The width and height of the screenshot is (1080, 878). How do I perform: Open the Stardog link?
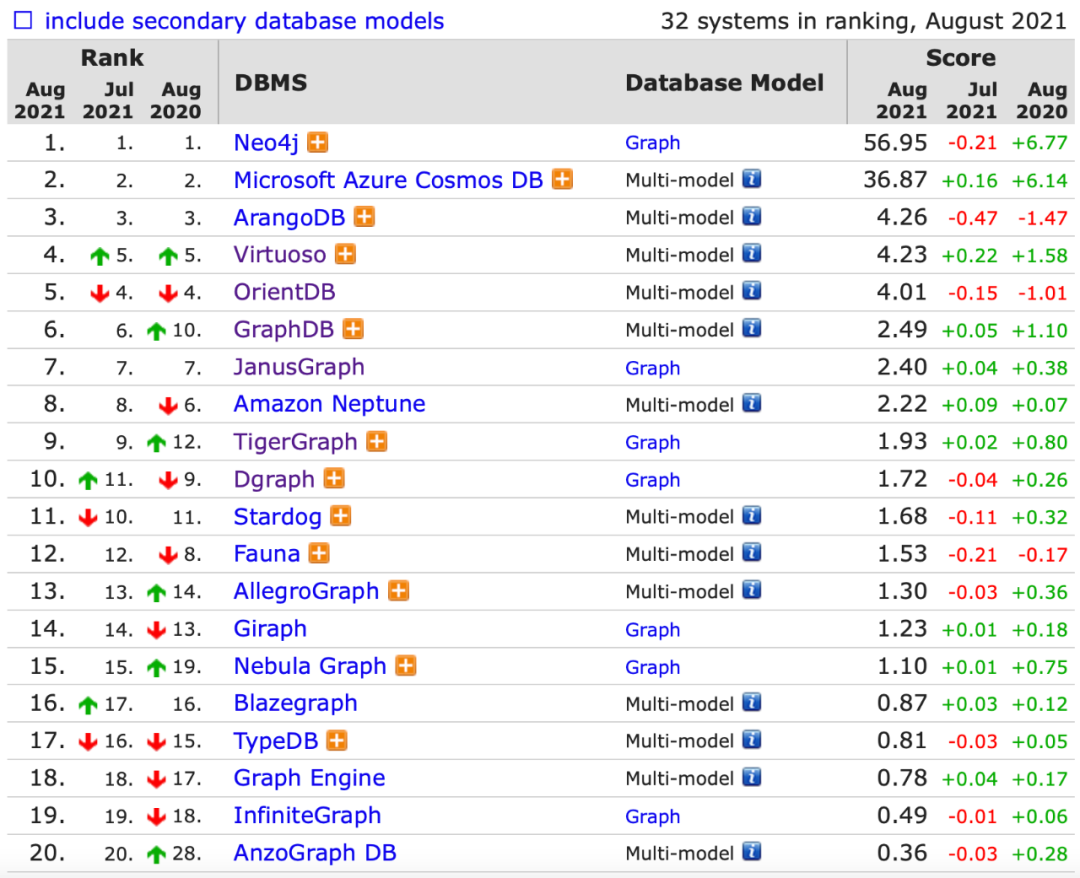coord(278,516)
